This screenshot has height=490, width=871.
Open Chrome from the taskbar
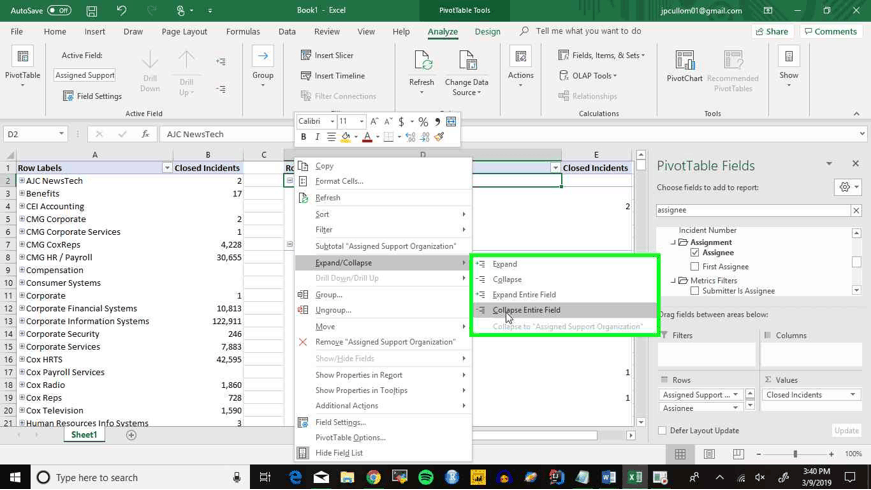pyautogui.click(x=373, y=477)
